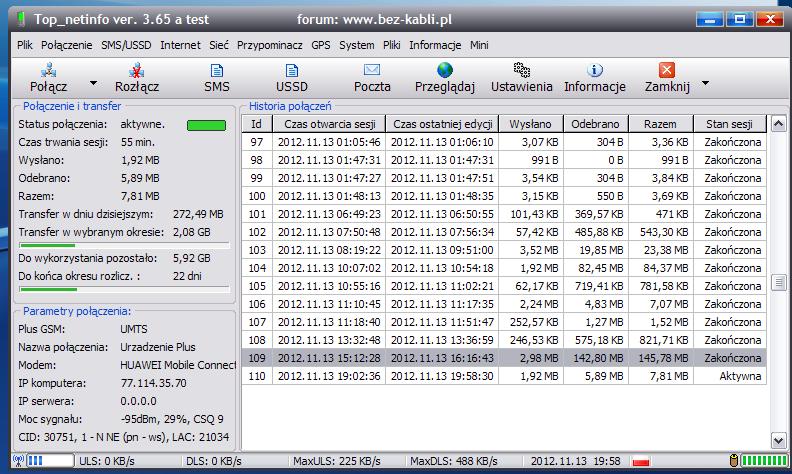Screen dimensions: 792x474
Task: Click the red Zamknij toolbar icon
Action: [x=667, y=70]
